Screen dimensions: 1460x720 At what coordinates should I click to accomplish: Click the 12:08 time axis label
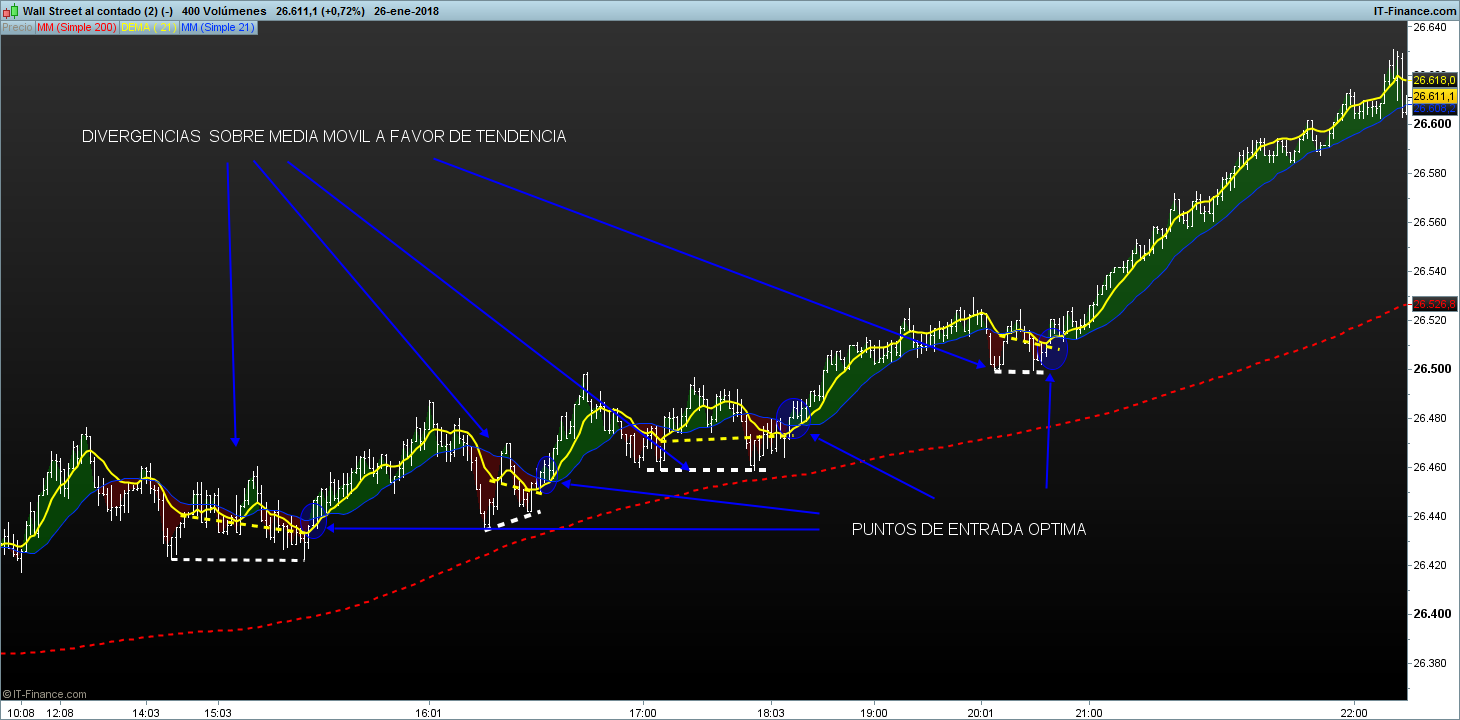[x=60, y=712]
